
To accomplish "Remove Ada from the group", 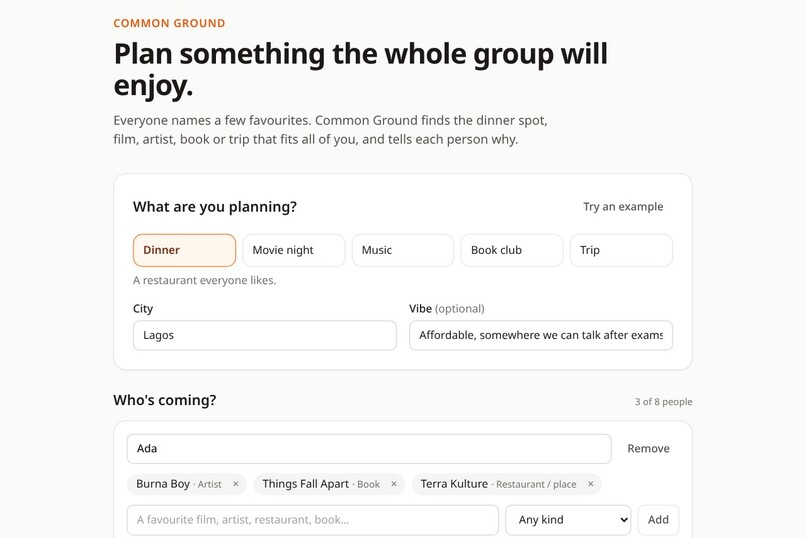I will click(648, 449).
